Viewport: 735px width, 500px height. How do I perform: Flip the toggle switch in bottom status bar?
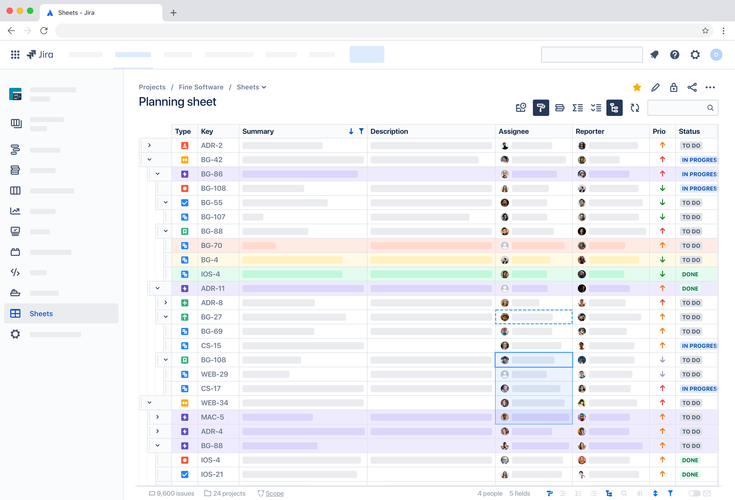[694, 493]
